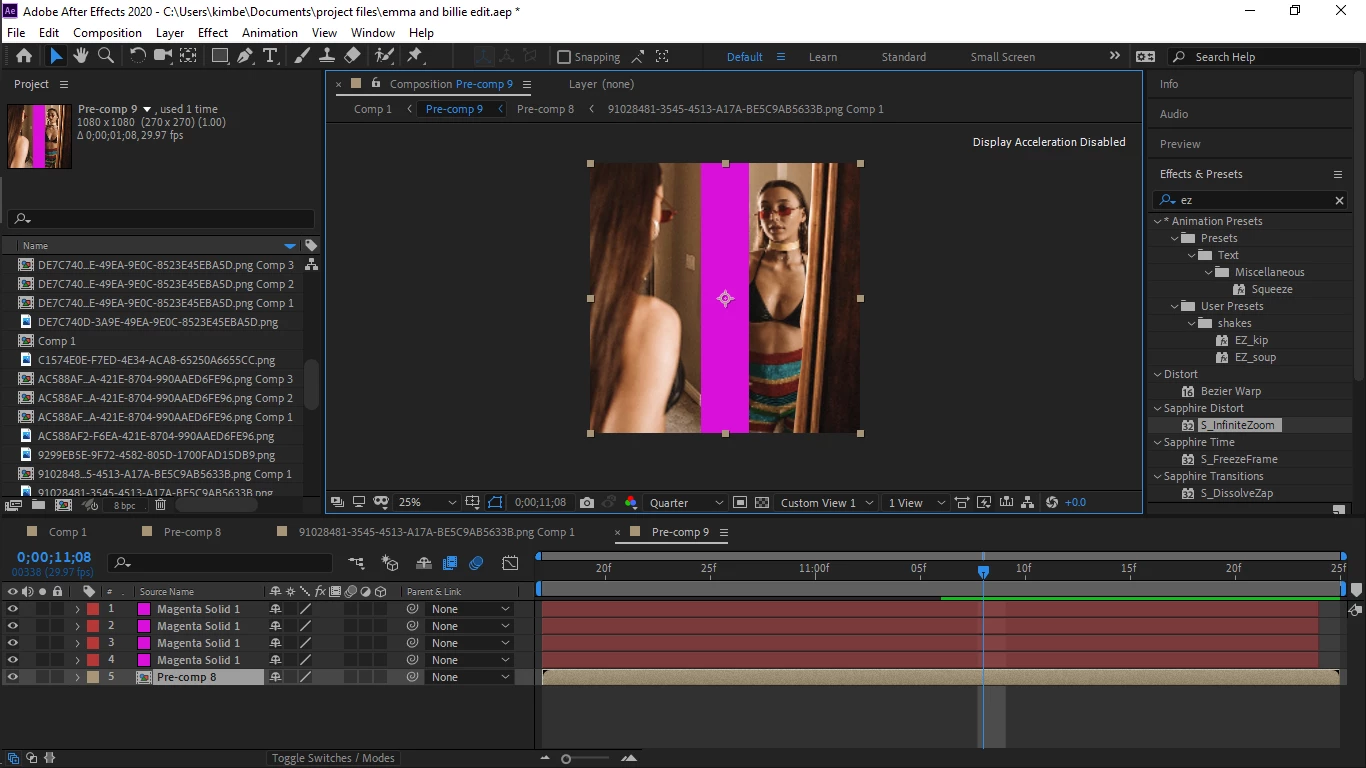Open the 25% magnification dropdown

pyautogui.click(x=427, y=502)
